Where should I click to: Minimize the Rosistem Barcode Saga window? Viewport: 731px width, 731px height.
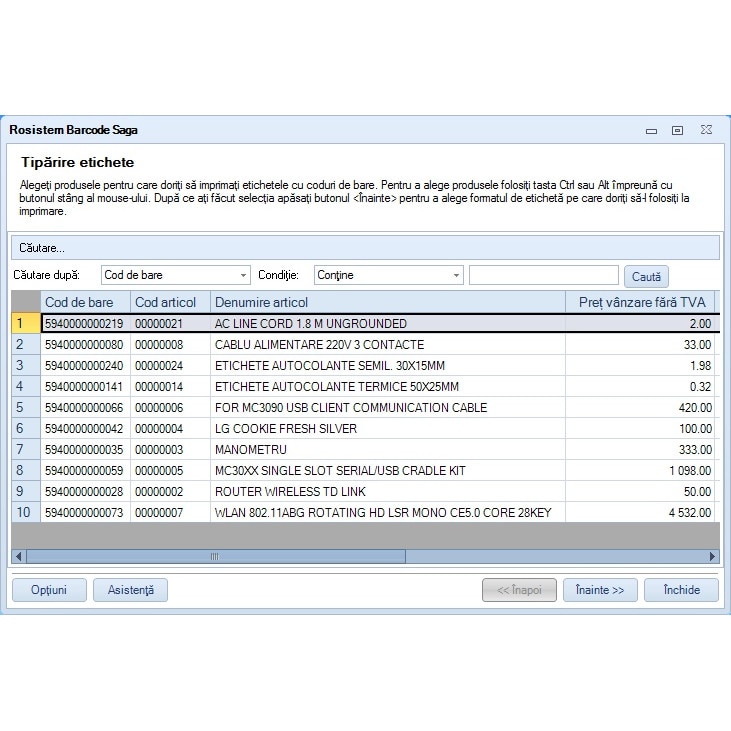click(651, 130)
